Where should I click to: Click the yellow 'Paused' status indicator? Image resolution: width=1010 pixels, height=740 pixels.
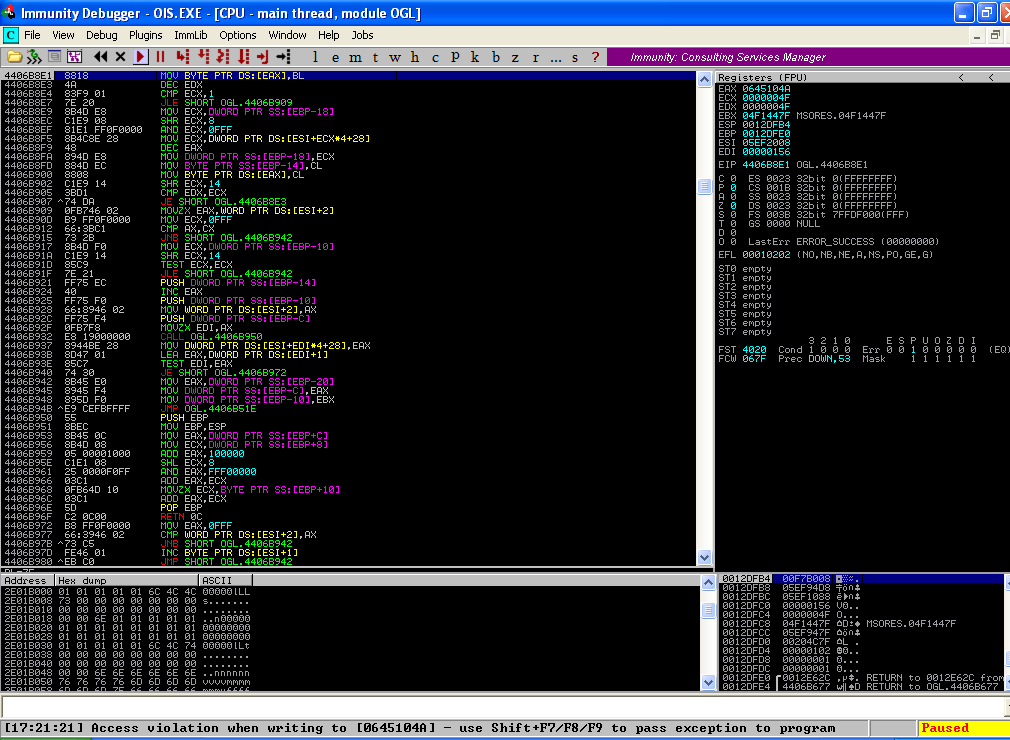coord(964,728)
